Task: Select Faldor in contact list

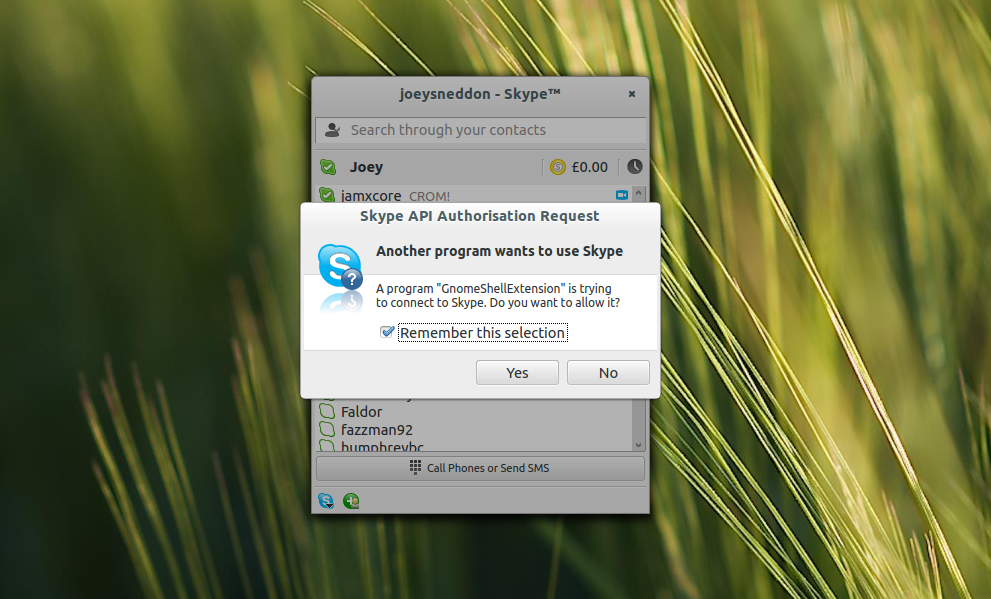Action: click(x=473, y=412)
